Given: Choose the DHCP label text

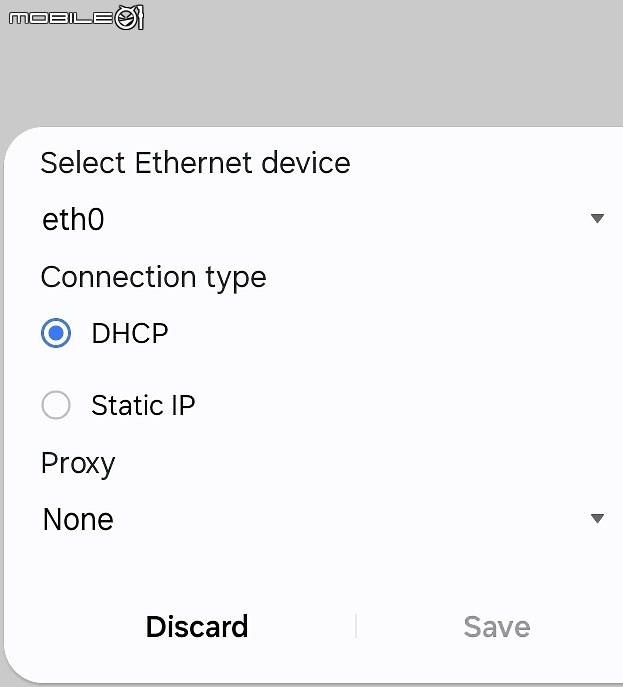Looking at the screenshot, I should (x=130, y=333).
